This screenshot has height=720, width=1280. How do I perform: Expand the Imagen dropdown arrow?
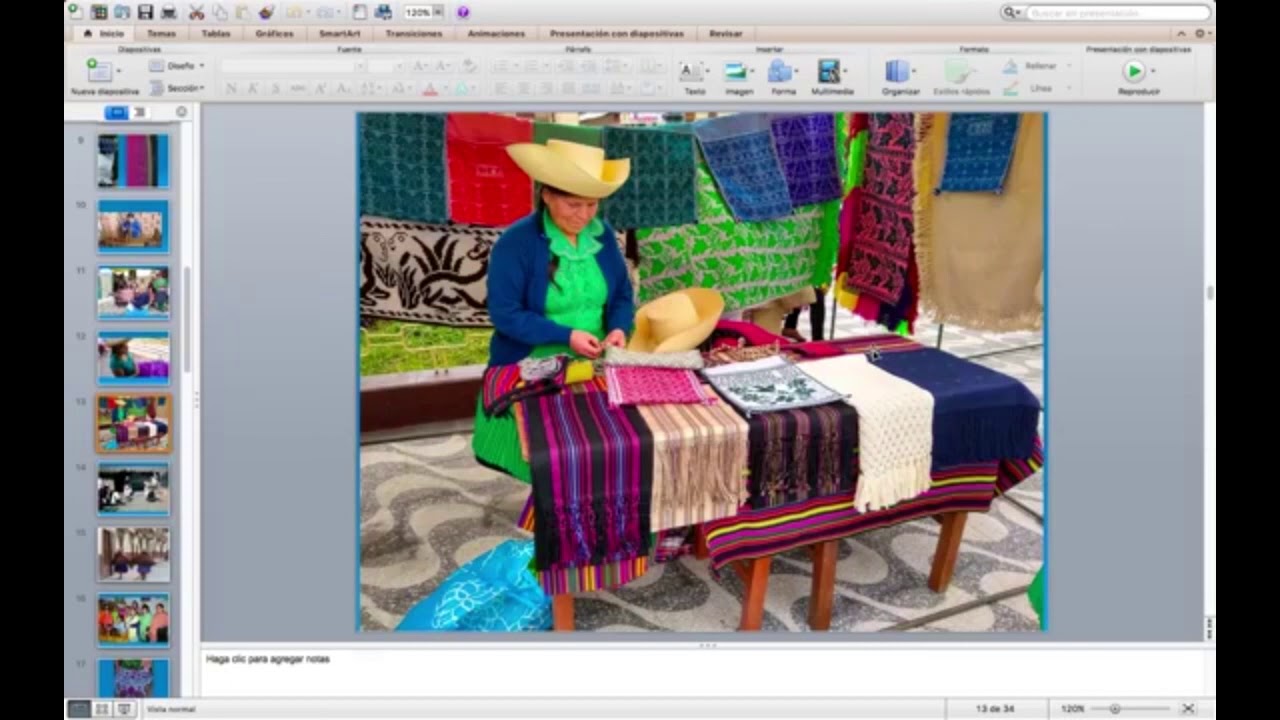(x=753, y=71)
